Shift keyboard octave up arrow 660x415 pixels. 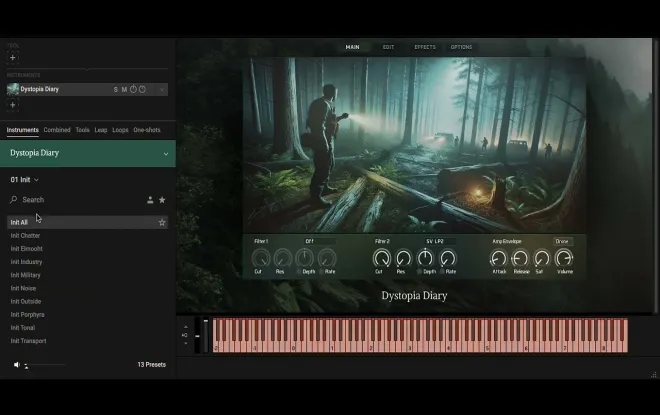[186, 327]
